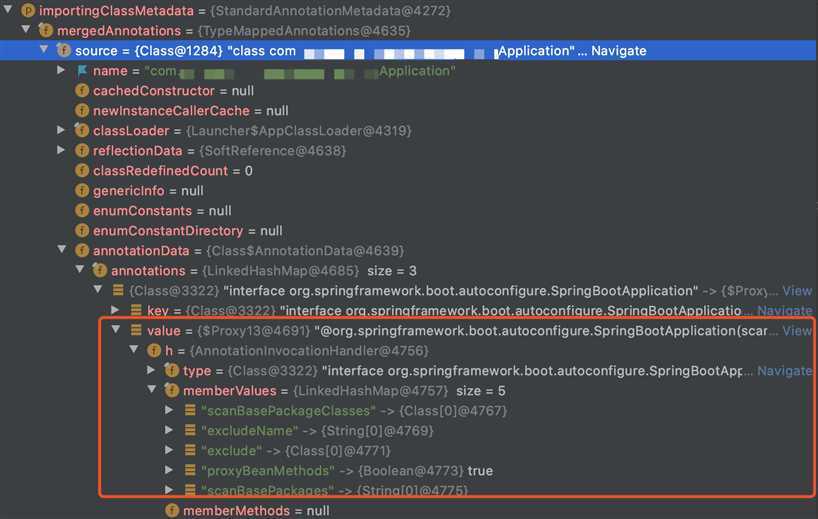Collapse the value $Proxy13 node
This screenshot has width=818, height=519.
(116, 329)
